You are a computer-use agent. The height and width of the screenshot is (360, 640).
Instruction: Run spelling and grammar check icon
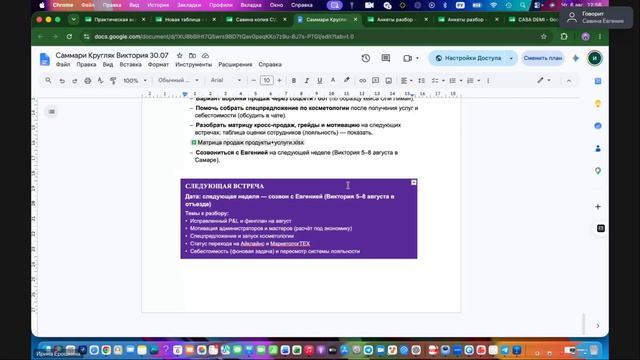(100, 81)
